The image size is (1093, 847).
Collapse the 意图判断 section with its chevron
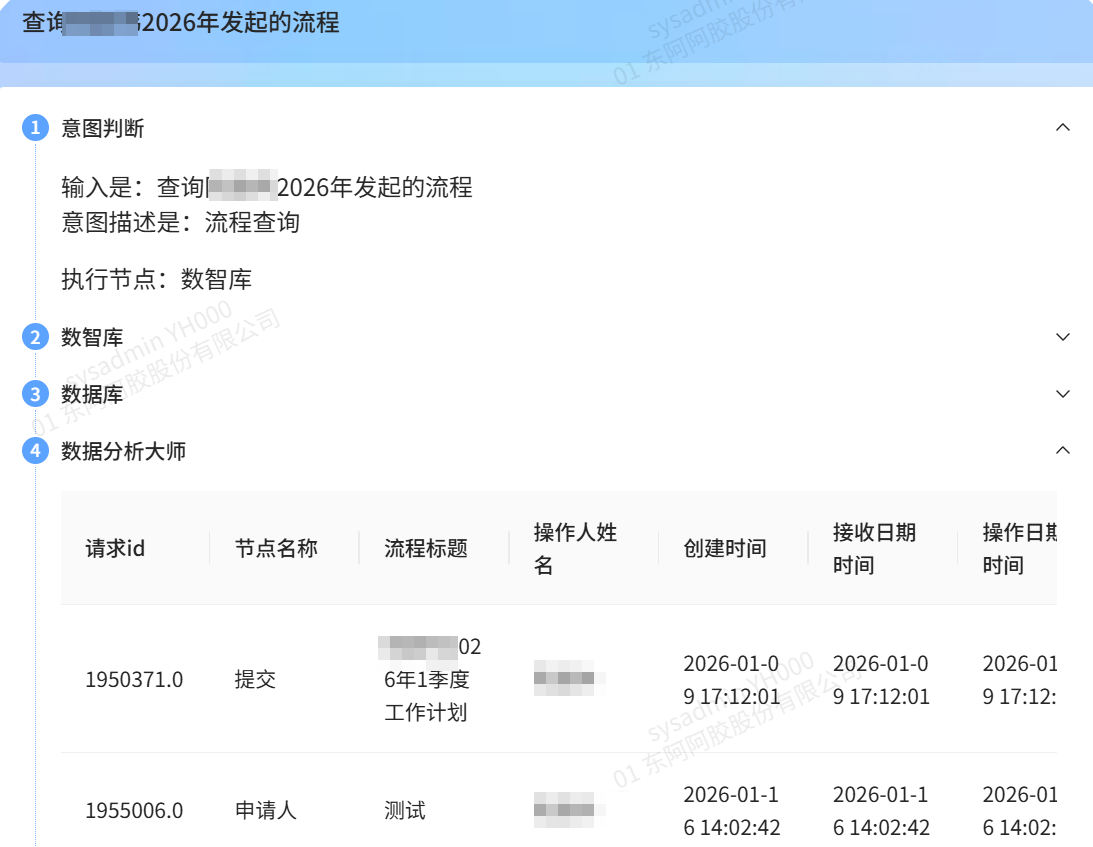pos(1062,128)
